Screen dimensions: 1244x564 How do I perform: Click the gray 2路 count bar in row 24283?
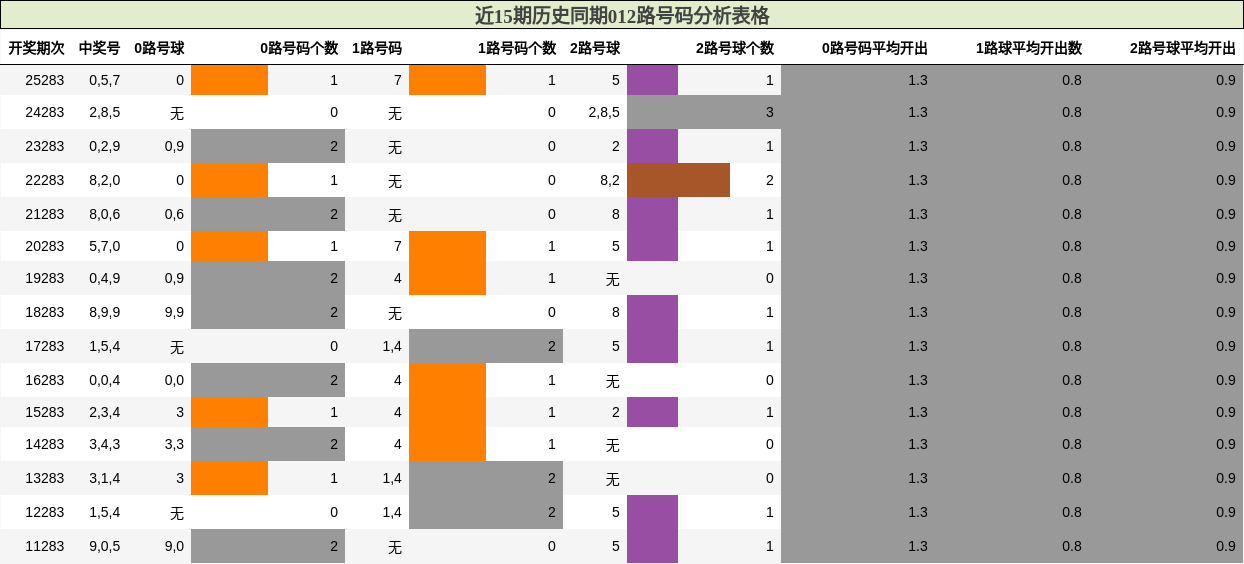click(x=704, y=112)
